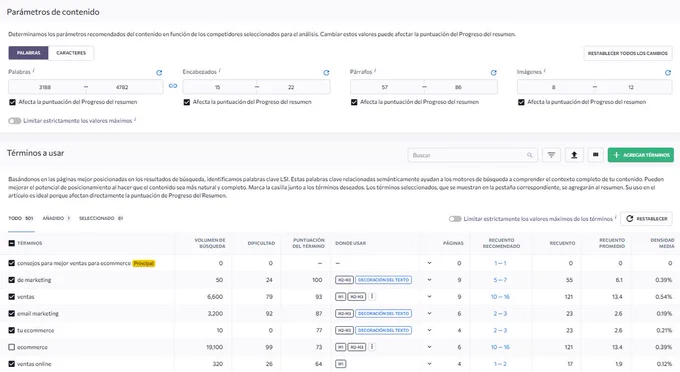680x372 pixels.
Task: Switch to the Caracteres tab
Action: pyautogui.click(x=71, y=53)
